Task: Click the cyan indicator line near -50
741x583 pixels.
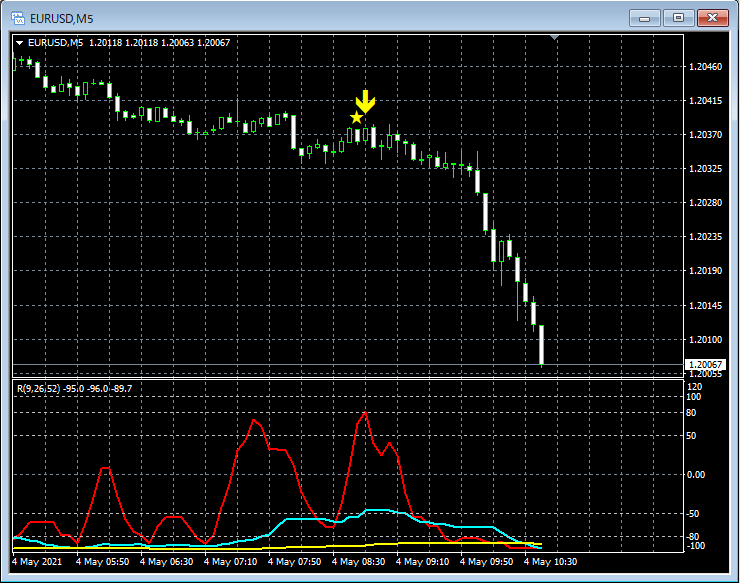Action: coord(378,510)
